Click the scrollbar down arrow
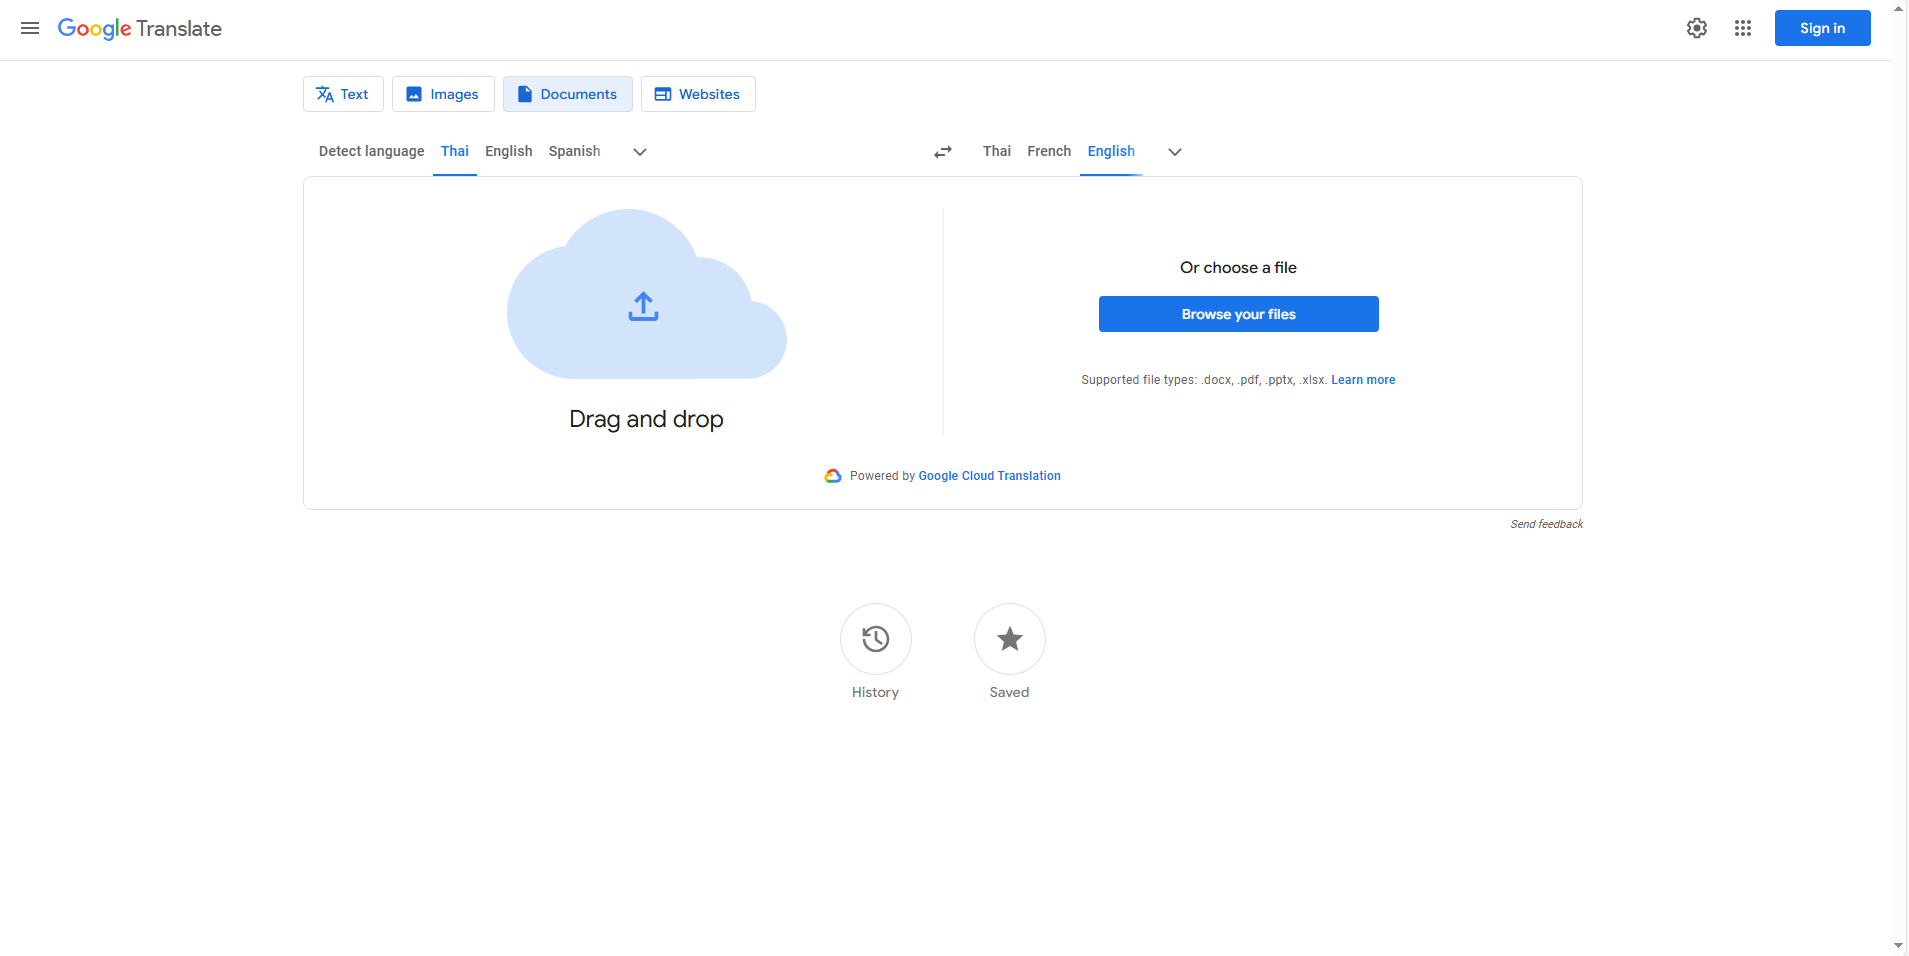This screenshot has height=956, width=1909. [1899, 946]
